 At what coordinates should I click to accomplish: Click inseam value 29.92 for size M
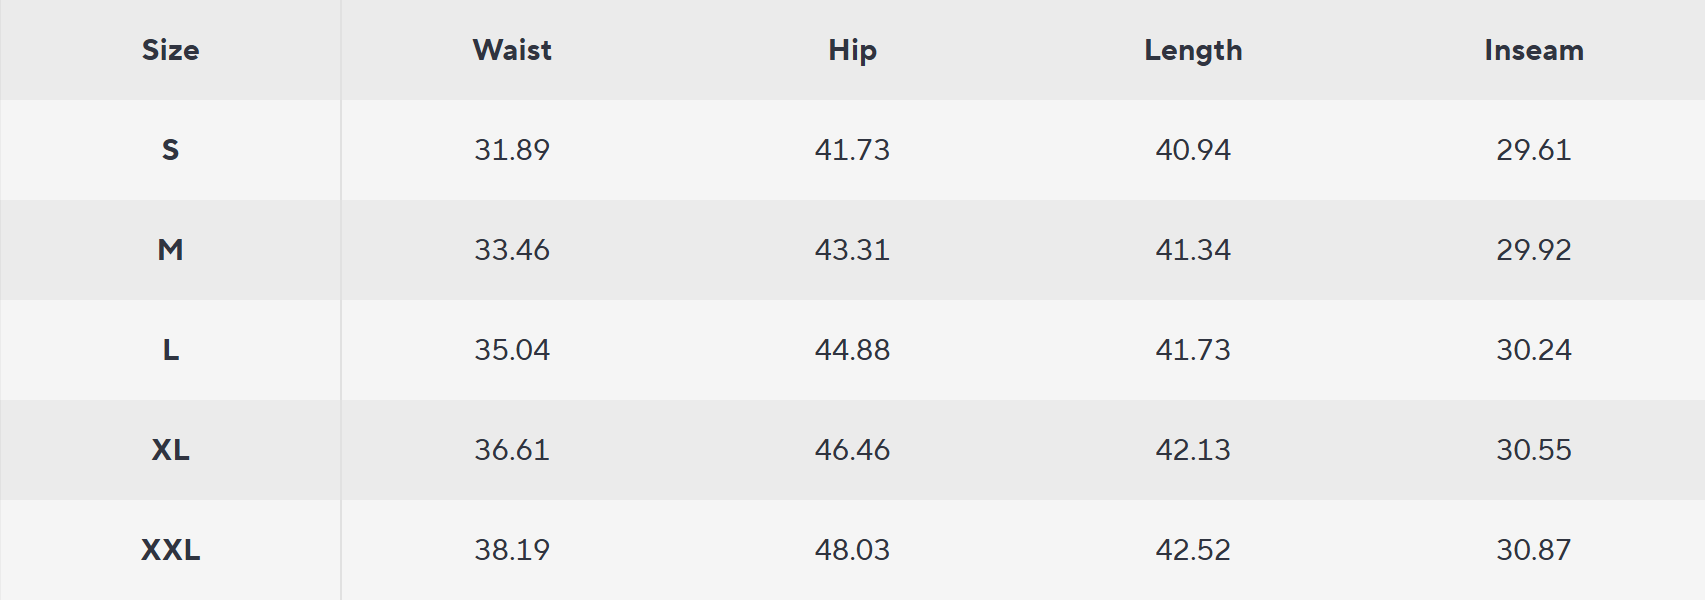[1533, 250]
